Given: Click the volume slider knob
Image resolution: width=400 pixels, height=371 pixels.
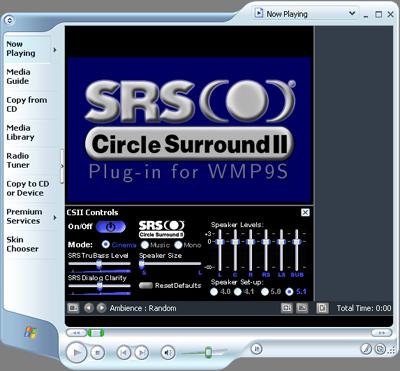Looking at the screenshot, I should [208, 352].
